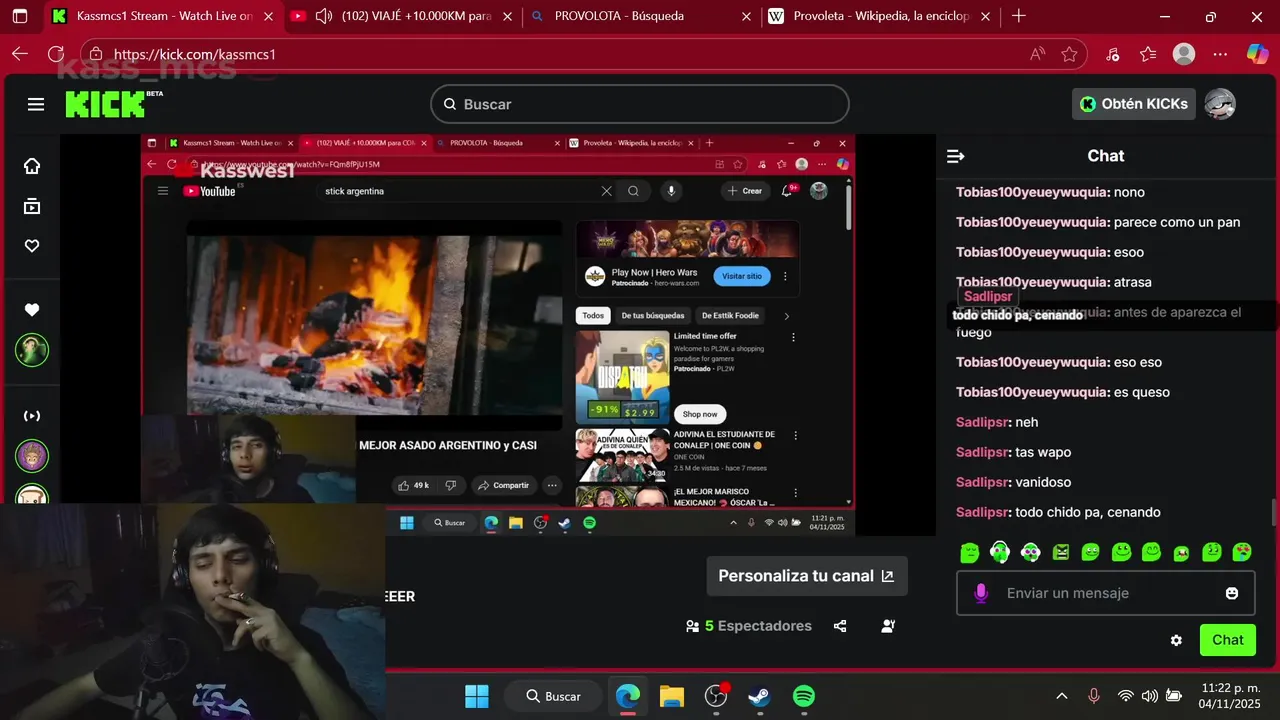Viewport: 1280px width, 720px height.
Task: Focus the Enviar un mensaje chat input
Action: pos(1106,593)
